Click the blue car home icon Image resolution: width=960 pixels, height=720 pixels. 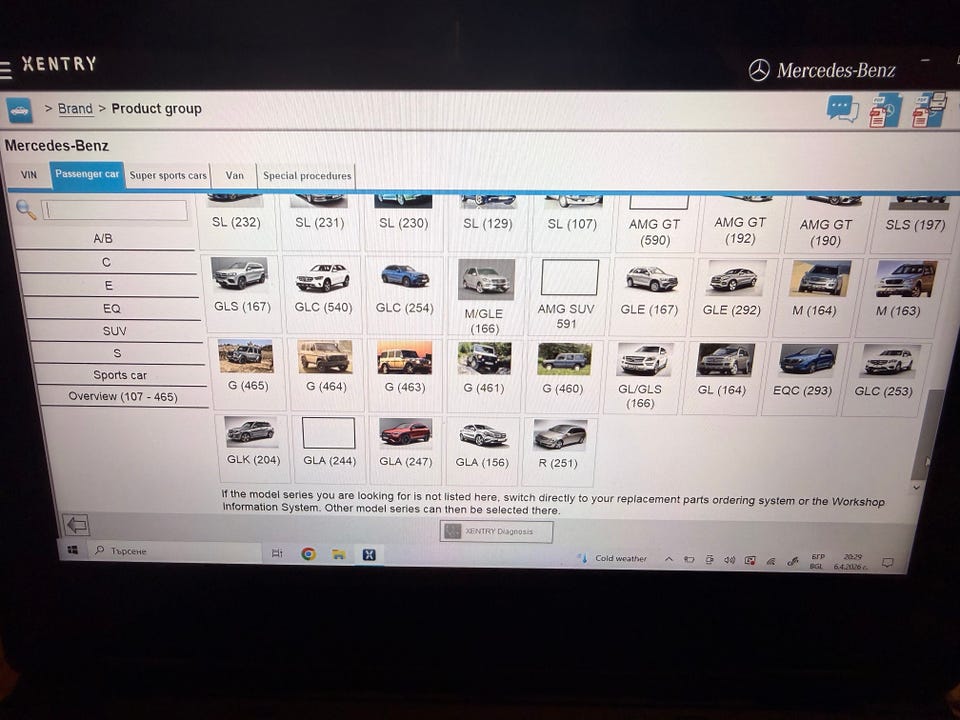pyautogui.click(x=19, y=111)
